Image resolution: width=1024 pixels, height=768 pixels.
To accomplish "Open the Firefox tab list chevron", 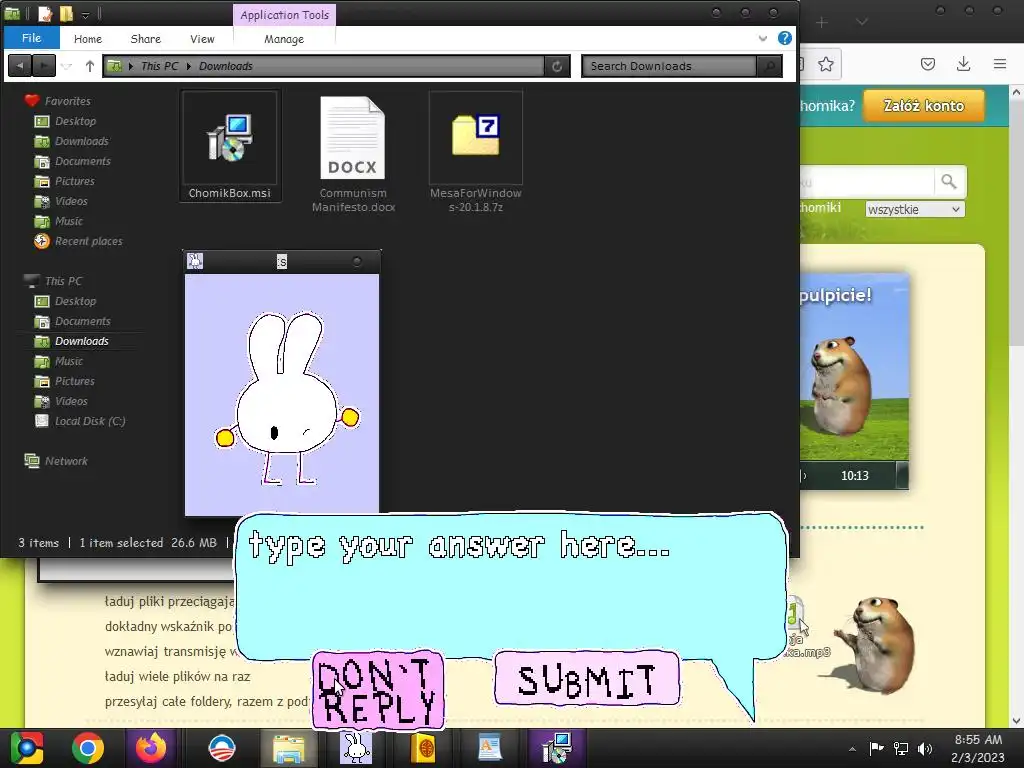I will coord(862,22).
